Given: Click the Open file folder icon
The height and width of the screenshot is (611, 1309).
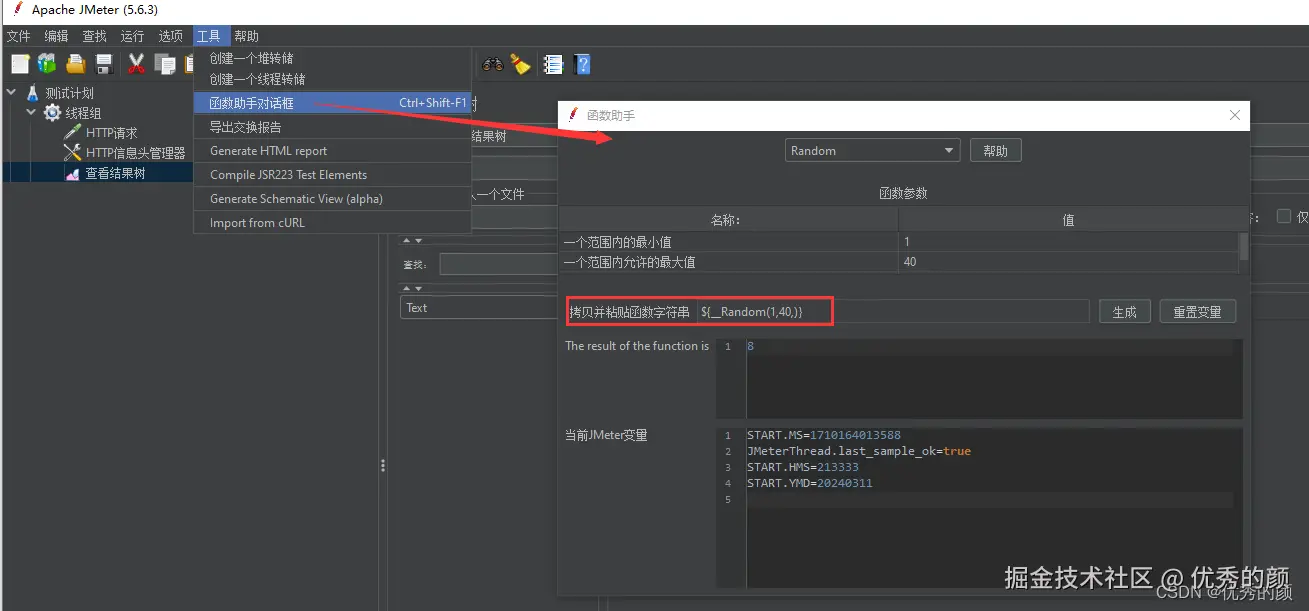Looking at the screenshot, I should 76,64.
